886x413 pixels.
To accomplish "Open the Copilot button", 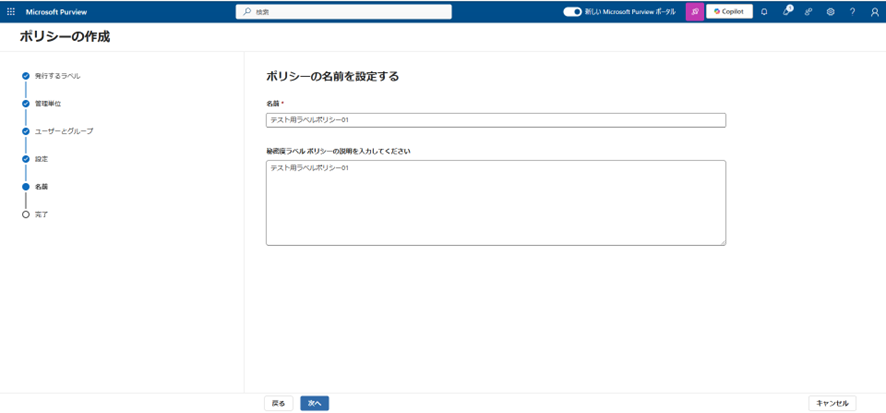I will (729, 12).
